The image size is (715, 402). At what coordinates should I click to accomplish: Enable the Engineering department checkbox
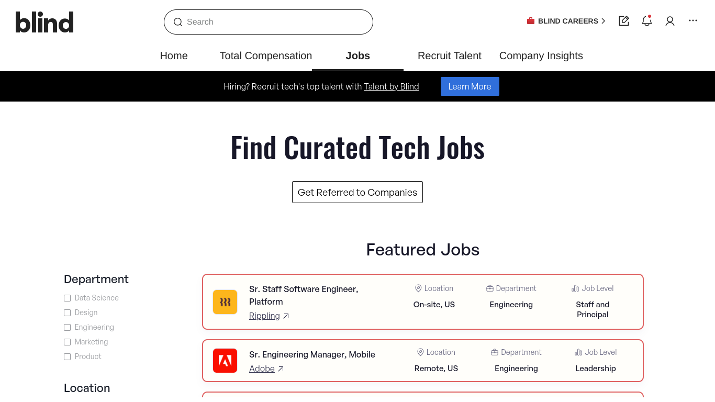67,327
